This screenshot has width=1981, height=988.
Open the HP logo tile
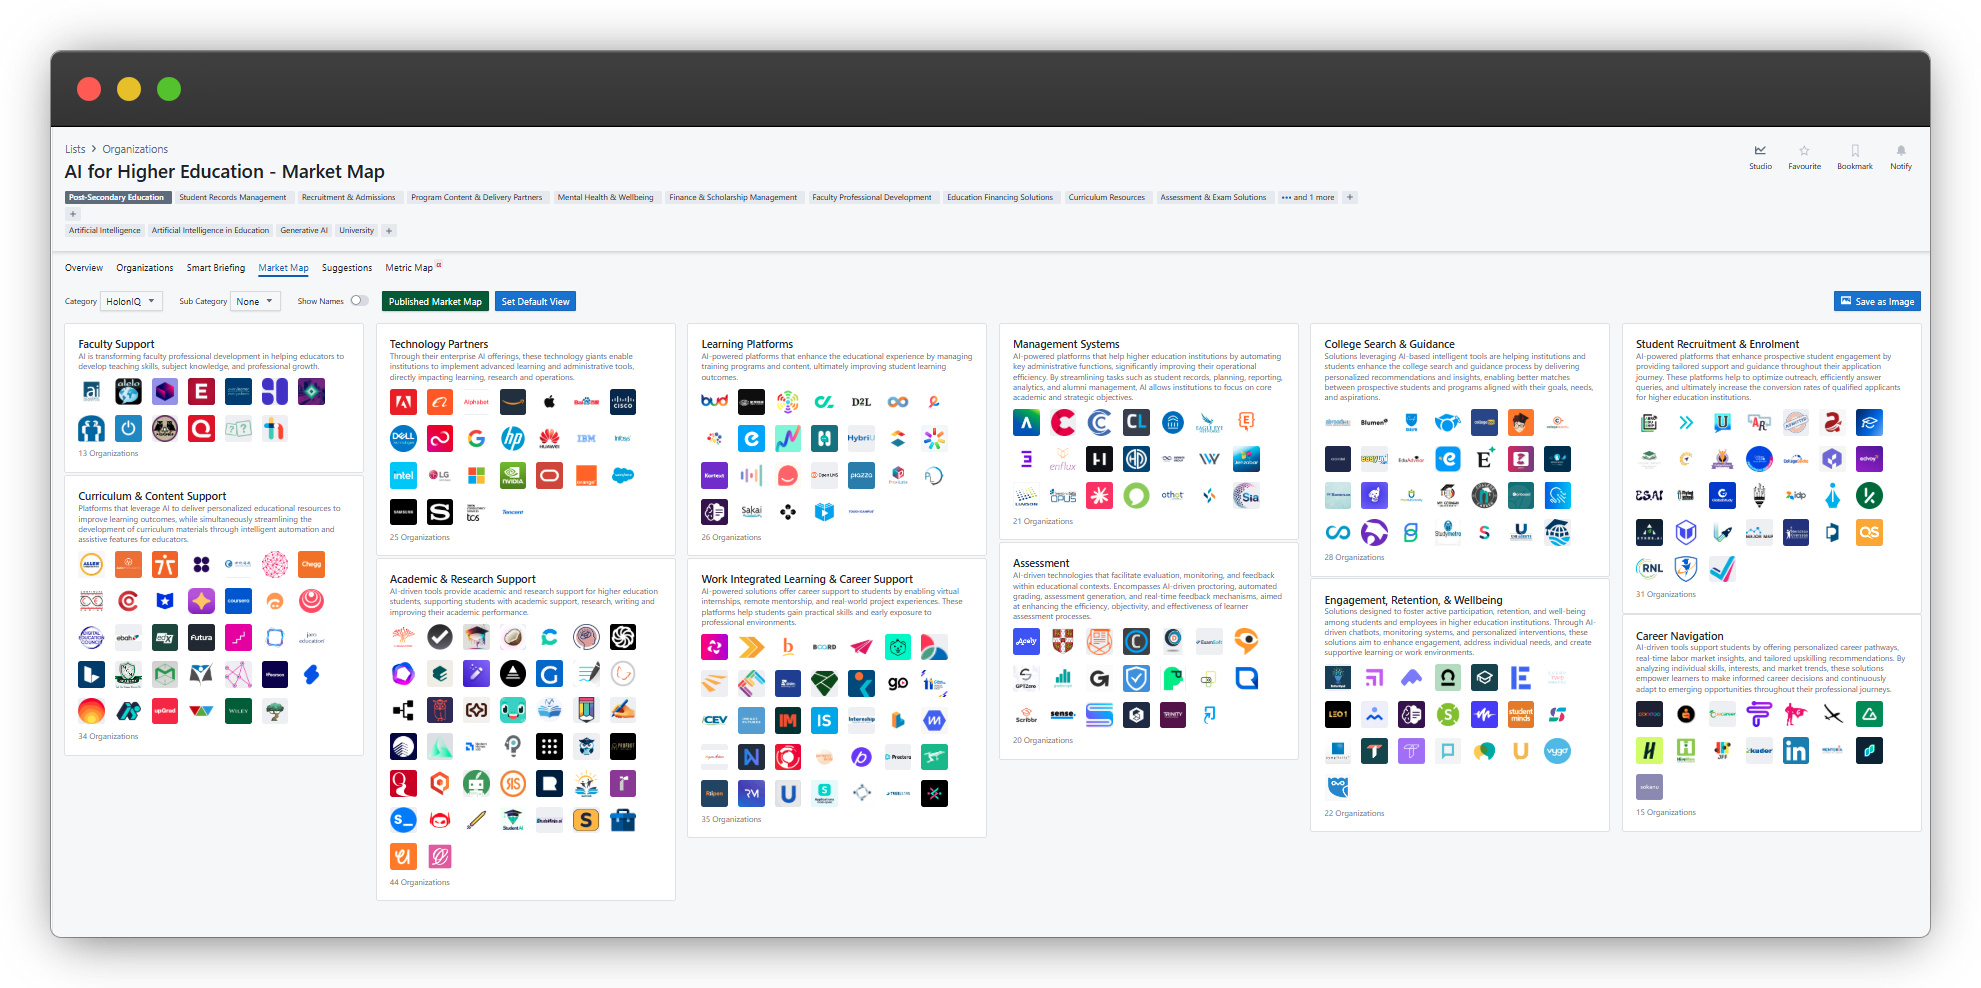(513, 438)
